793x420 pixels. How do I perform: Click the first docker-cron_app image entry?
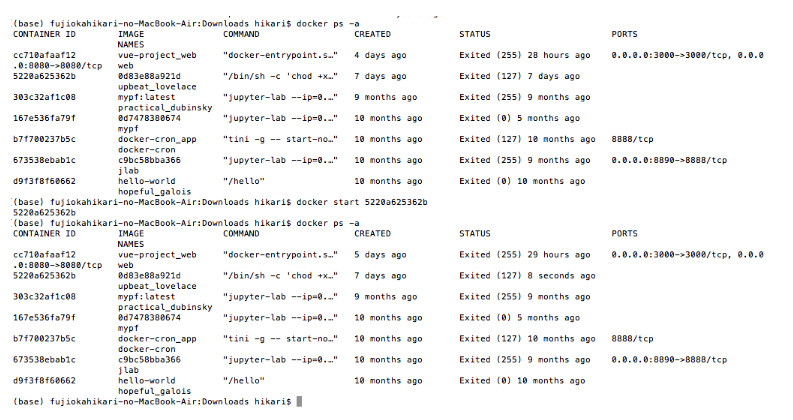click(x=157, y=139)
